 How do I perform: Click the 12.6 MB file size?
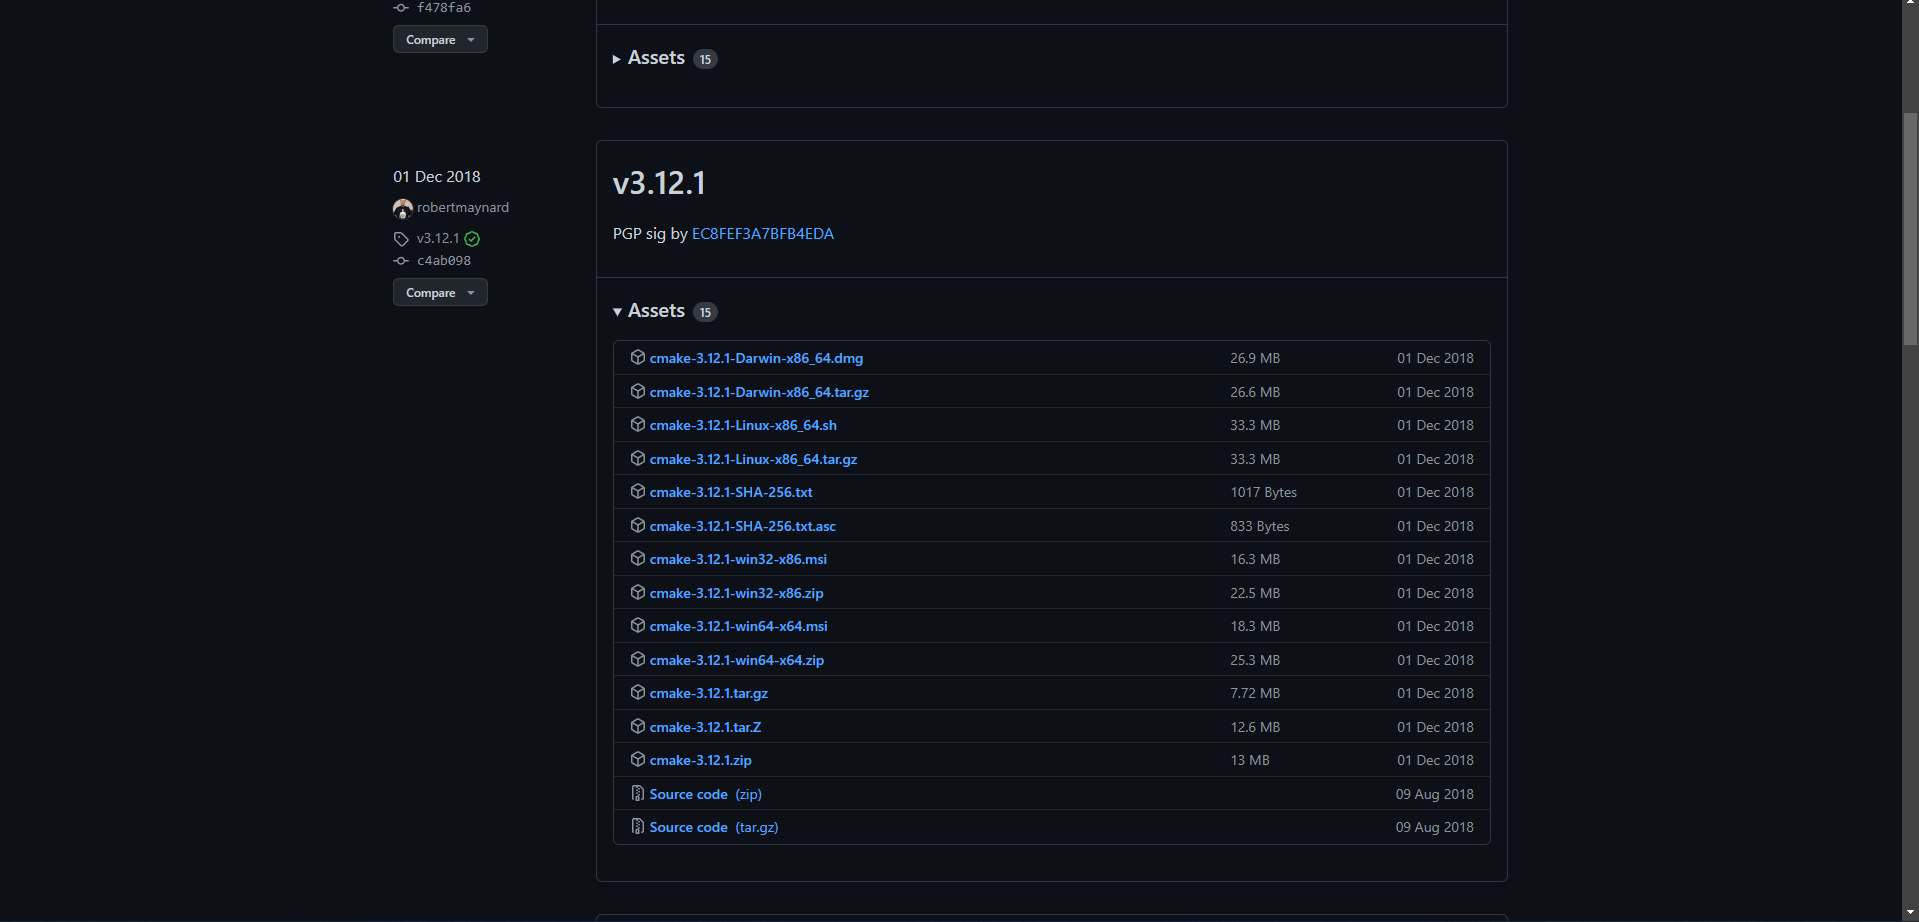(1255, 727)
